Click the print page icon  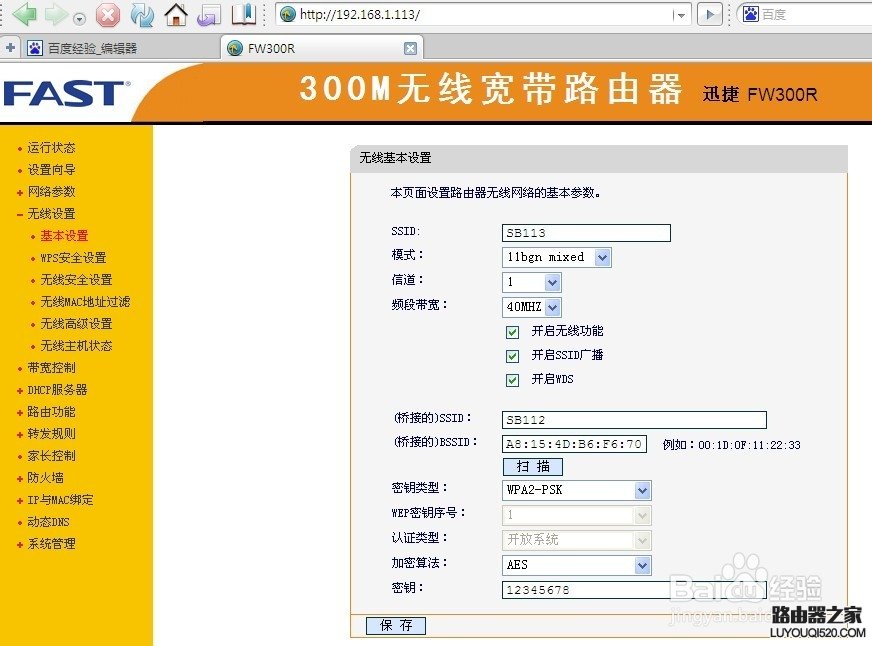click(x=207, y=14)
